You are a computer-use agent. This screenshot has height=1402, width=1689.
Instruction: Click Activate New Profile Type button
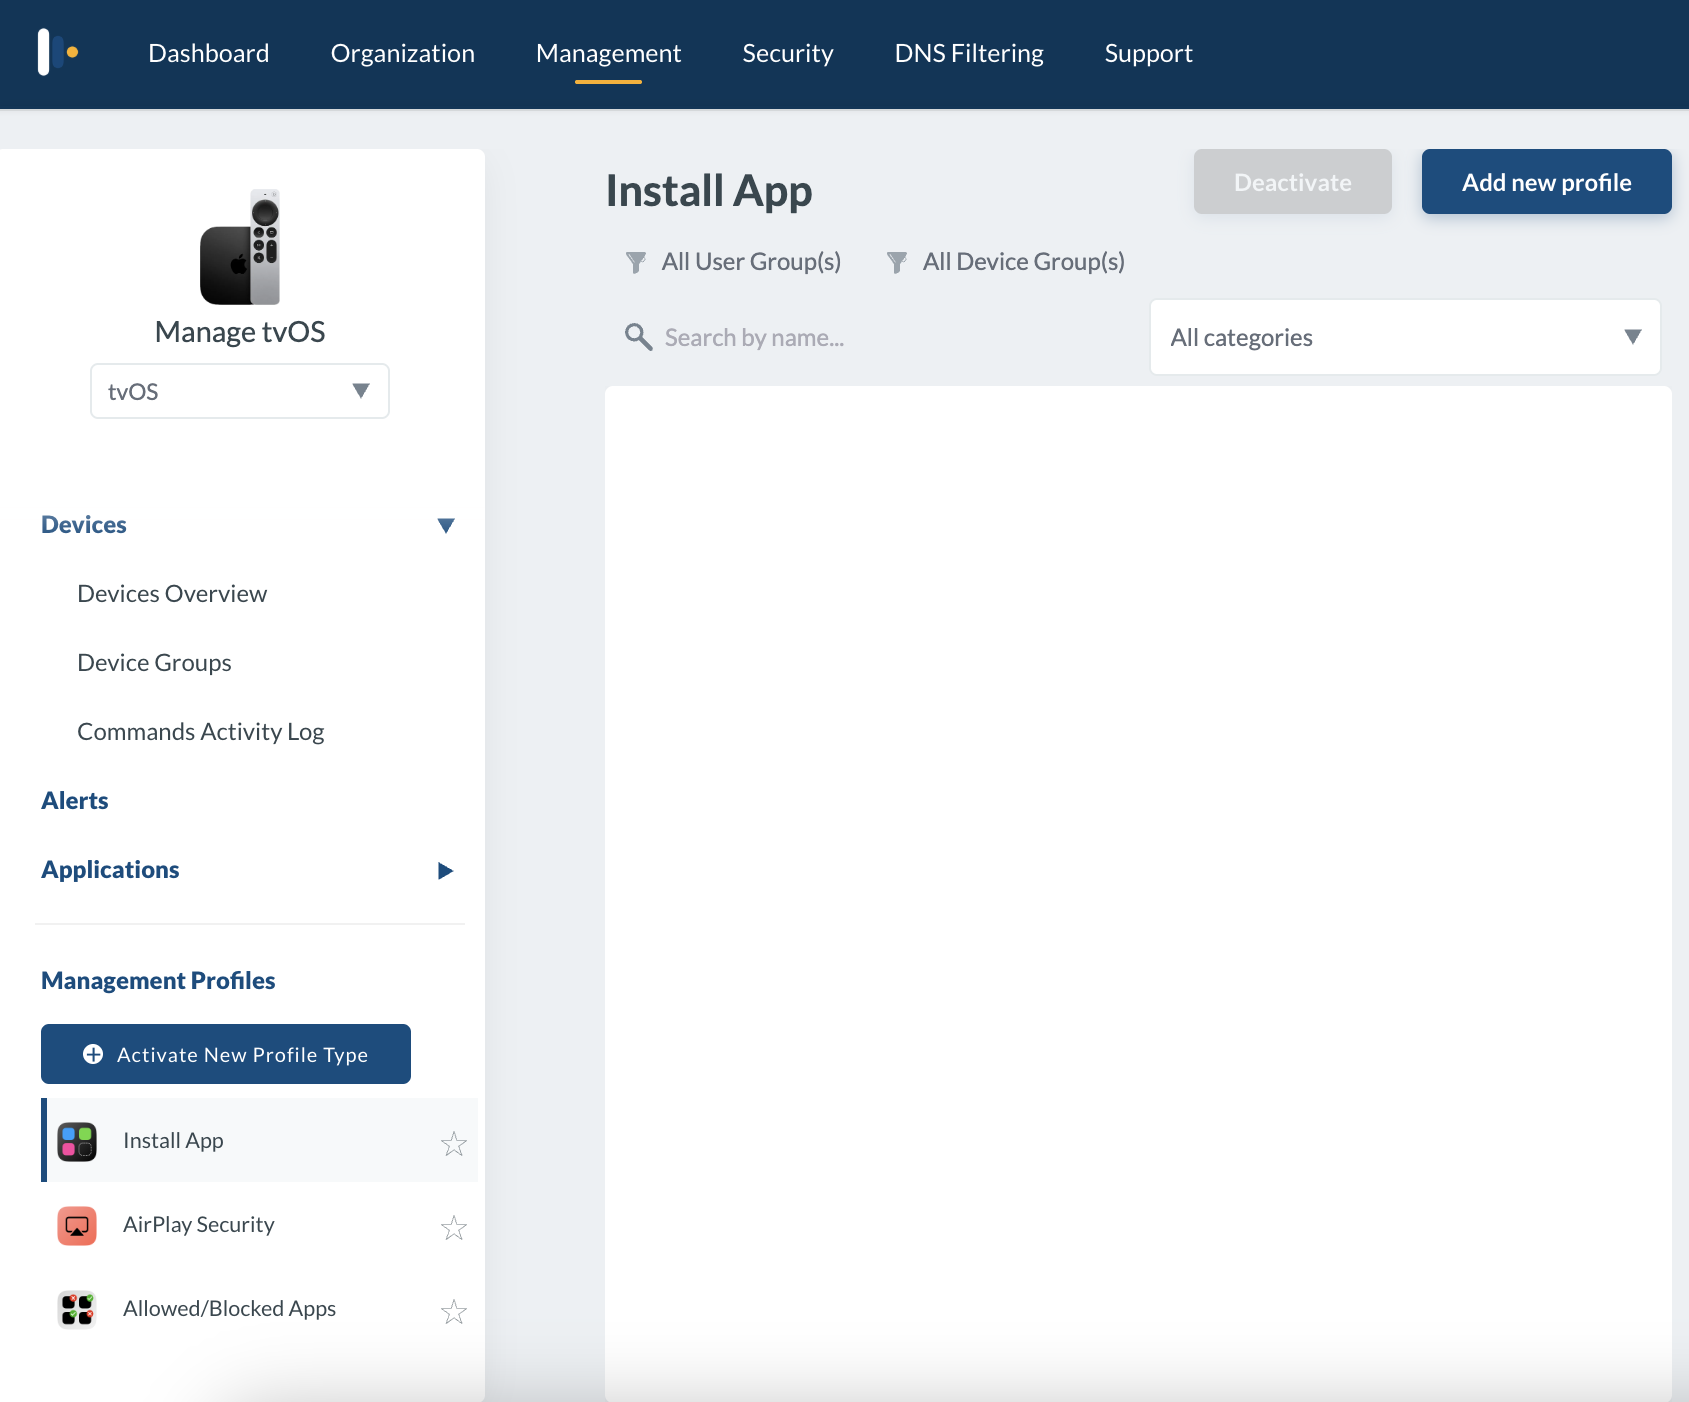click(x=226, y=1054)
